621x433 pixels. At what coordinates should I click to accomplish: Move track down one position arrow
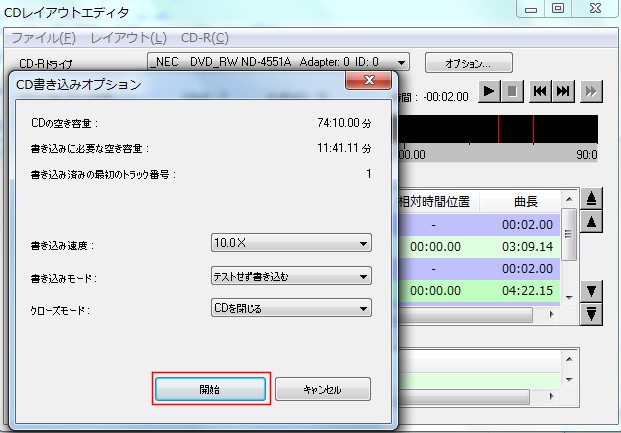click(x=592, y=291)
